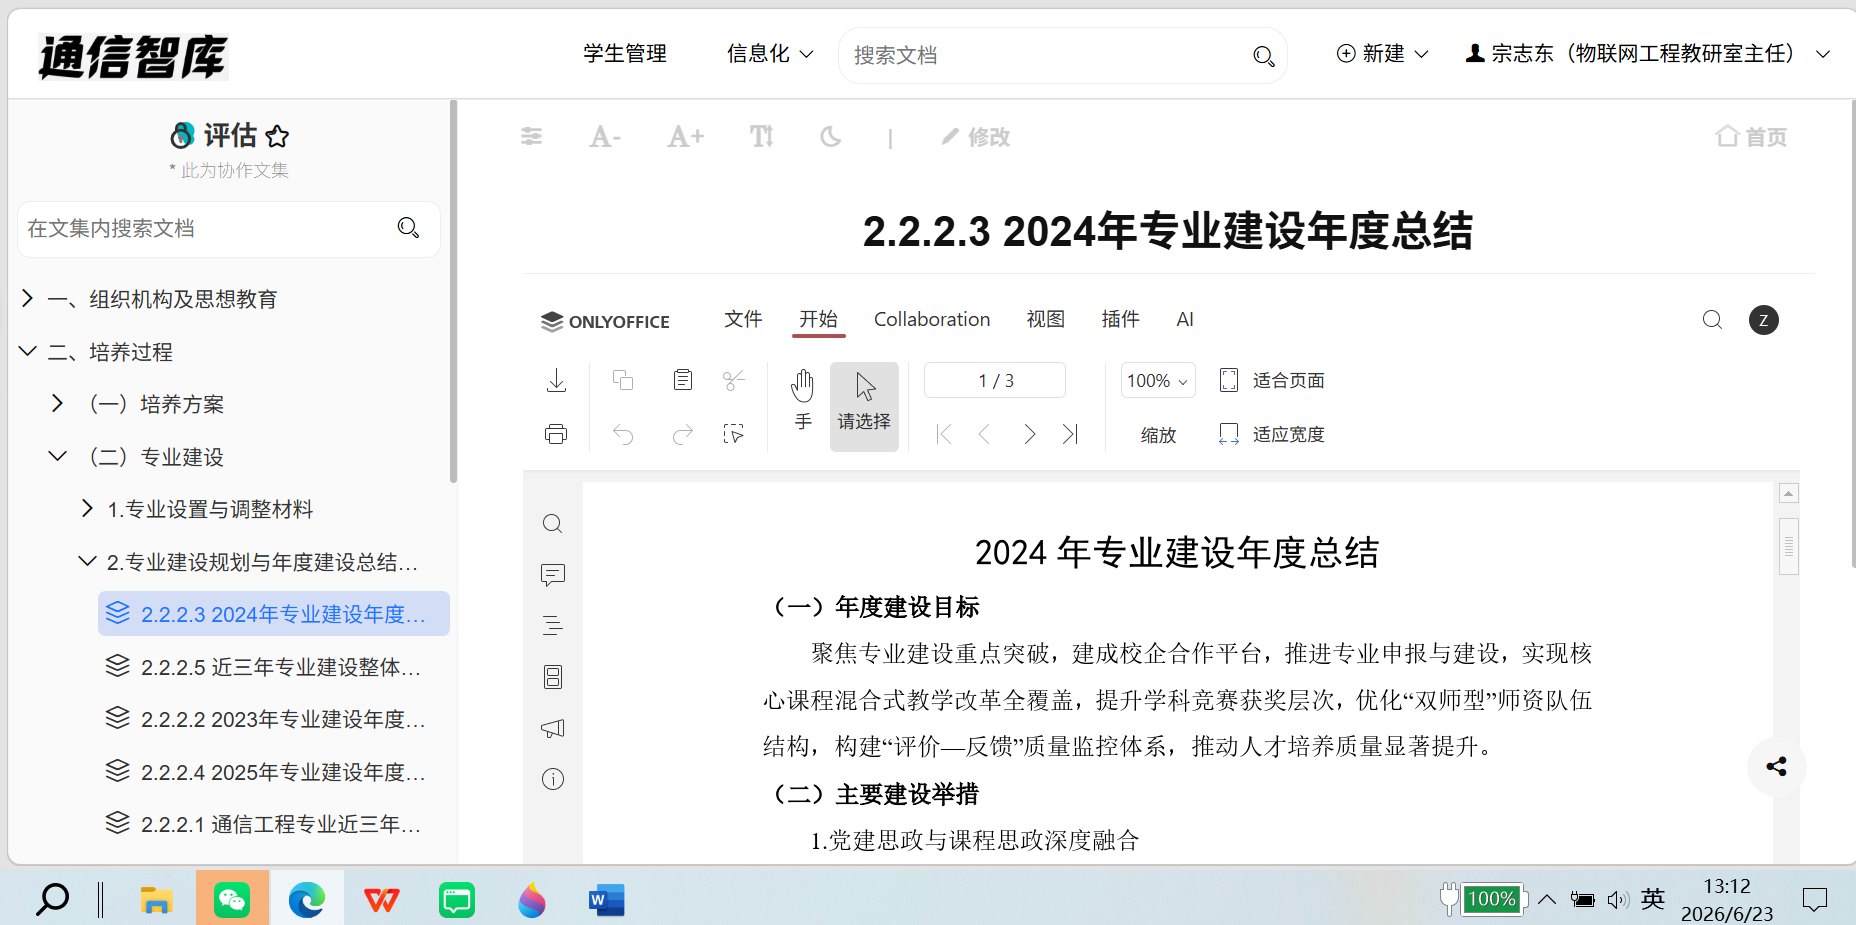Open the 新建 dropdown

[x=1383, y=54]
